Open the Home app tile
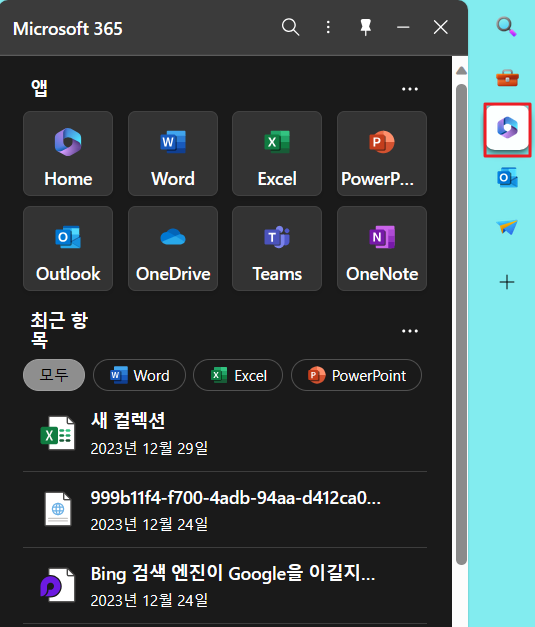The image size is (535, 627). pyautogui.click(x=68, y=154)
